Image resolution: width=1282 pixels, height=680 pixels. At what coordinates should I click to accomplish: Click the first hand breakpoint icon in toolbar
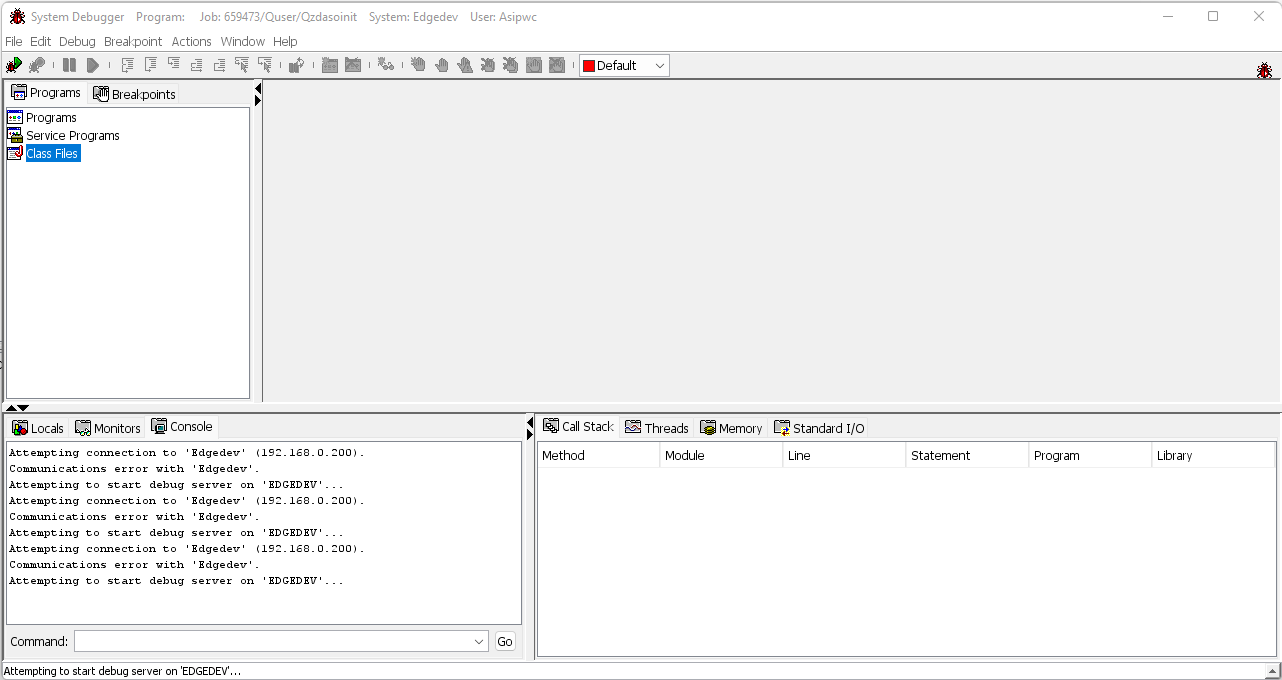tap(418, 65)
